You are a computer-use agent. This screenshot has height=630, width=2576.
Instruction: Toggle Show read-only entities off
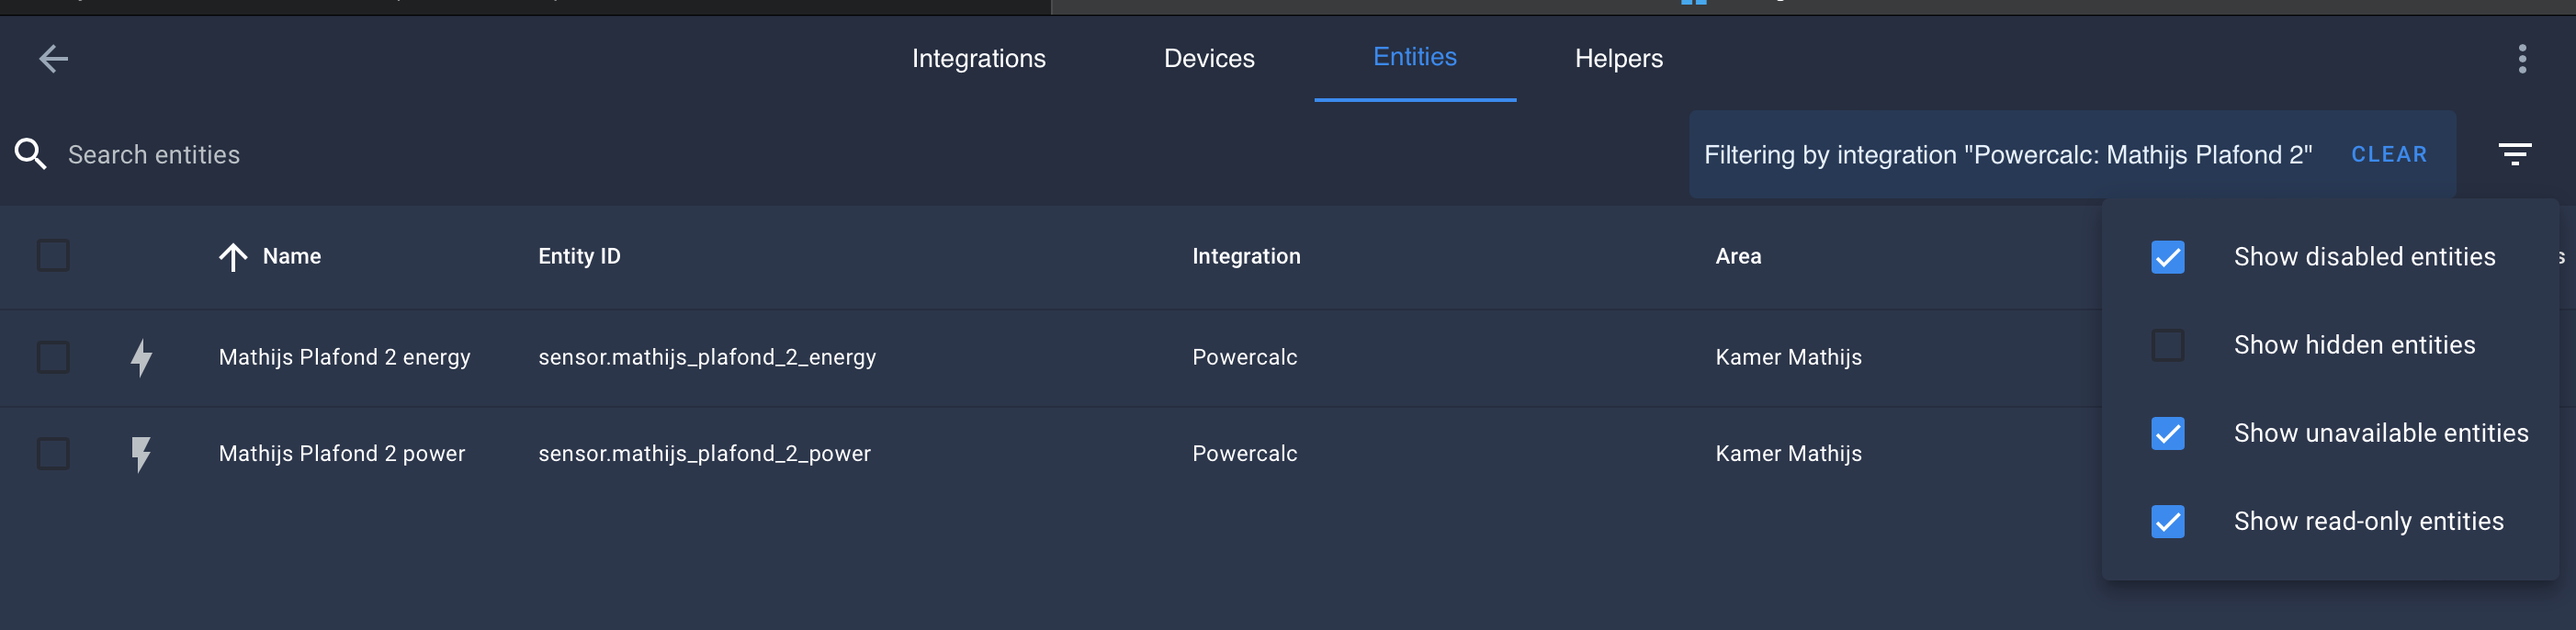click(x=2167, y=521)
